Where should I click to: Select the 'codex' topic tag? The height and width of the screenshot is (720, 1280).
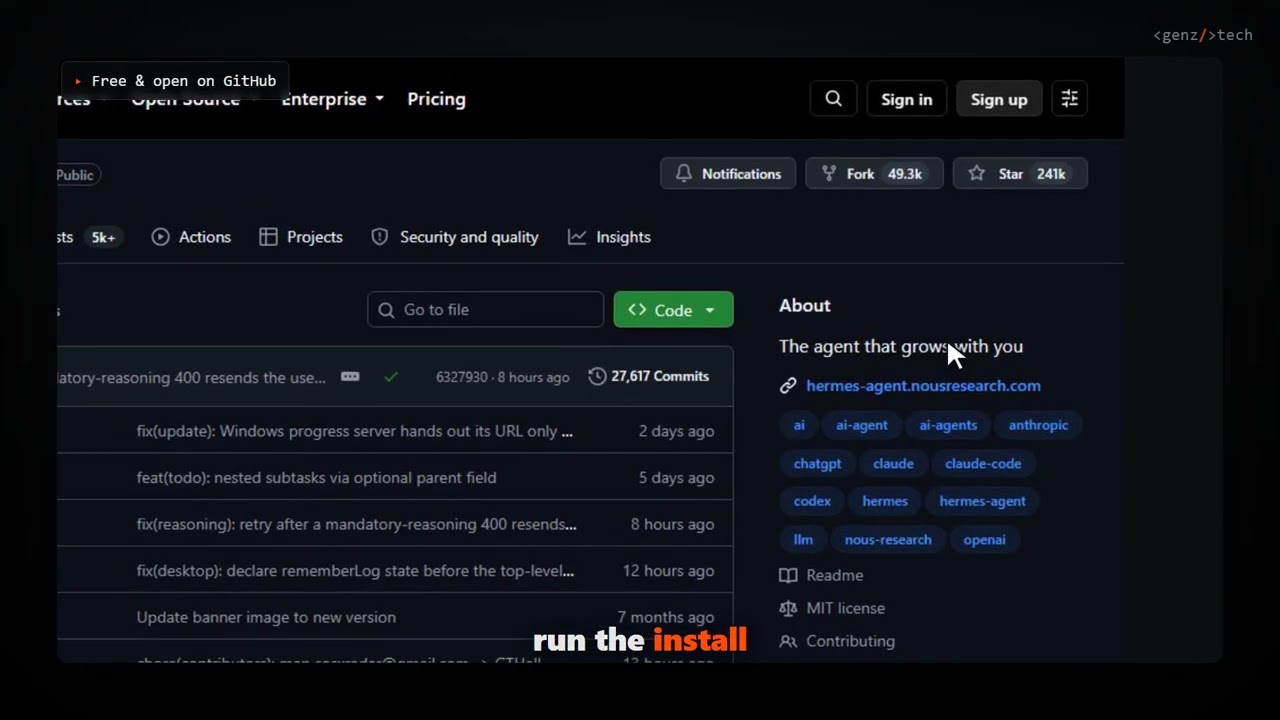point(812,501)
